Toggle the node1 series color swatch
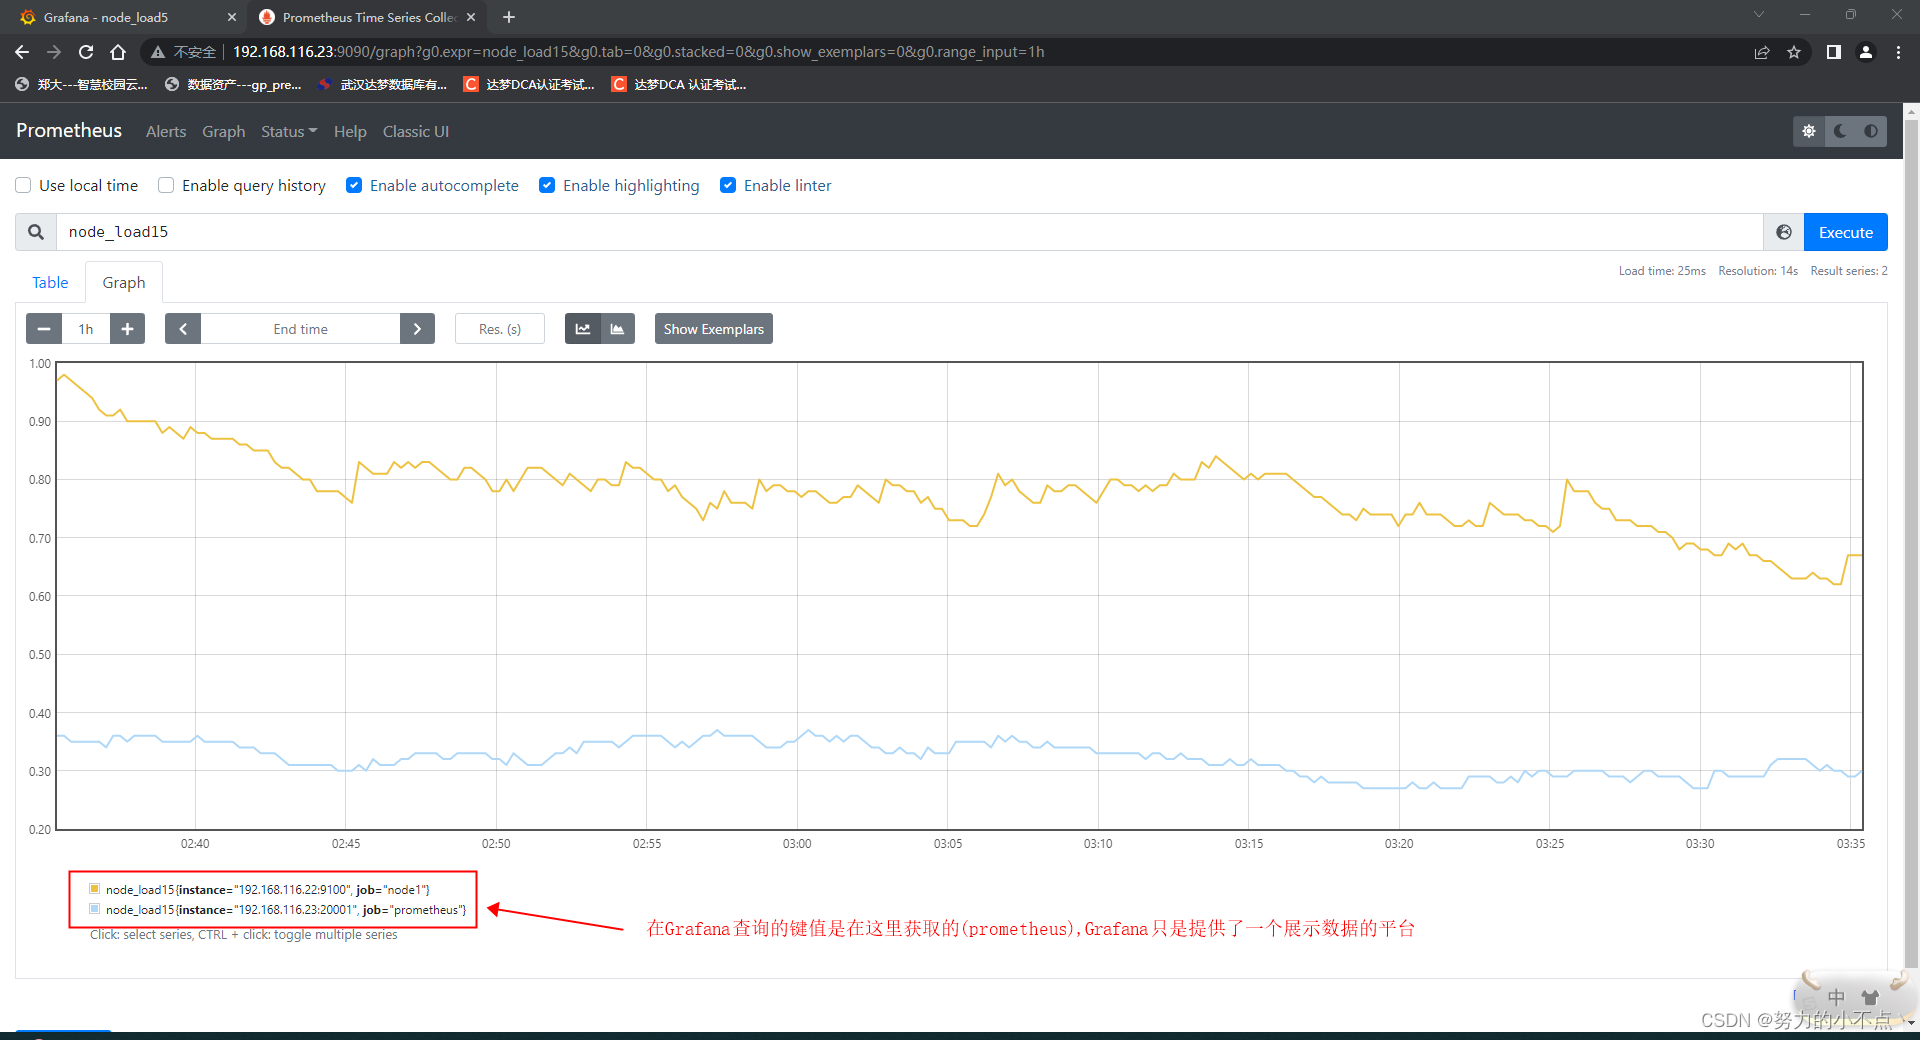This screenshot has height=1040, width=1920. click(x=95, y=888)
